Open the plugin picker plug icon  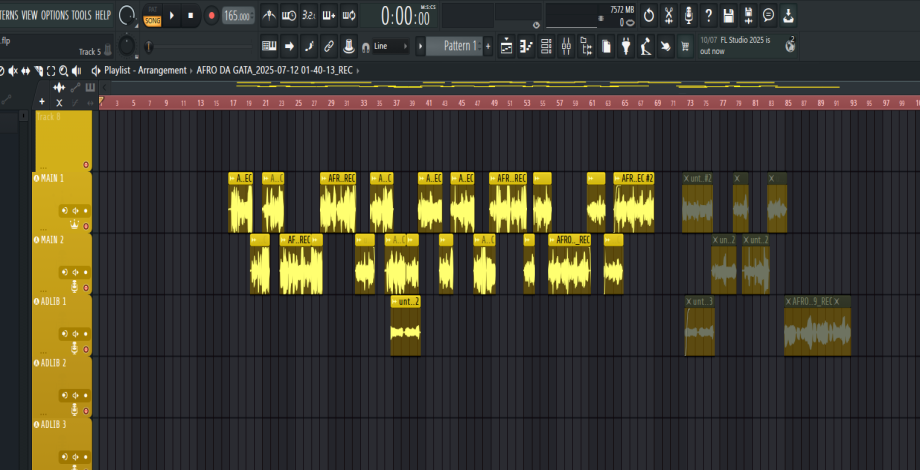pos(626,46)
